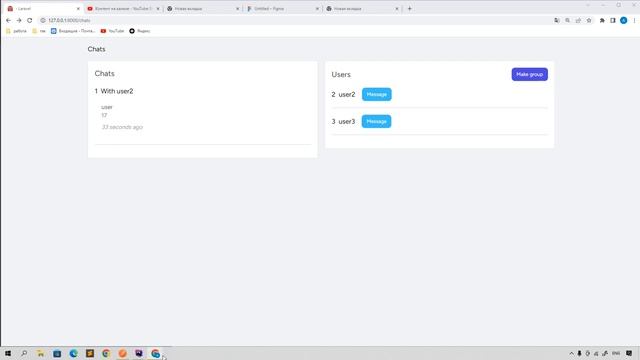The image size is (640, 360).
Task: Open the first Chrome icon on the taskbar
Action: click(106, 353)
